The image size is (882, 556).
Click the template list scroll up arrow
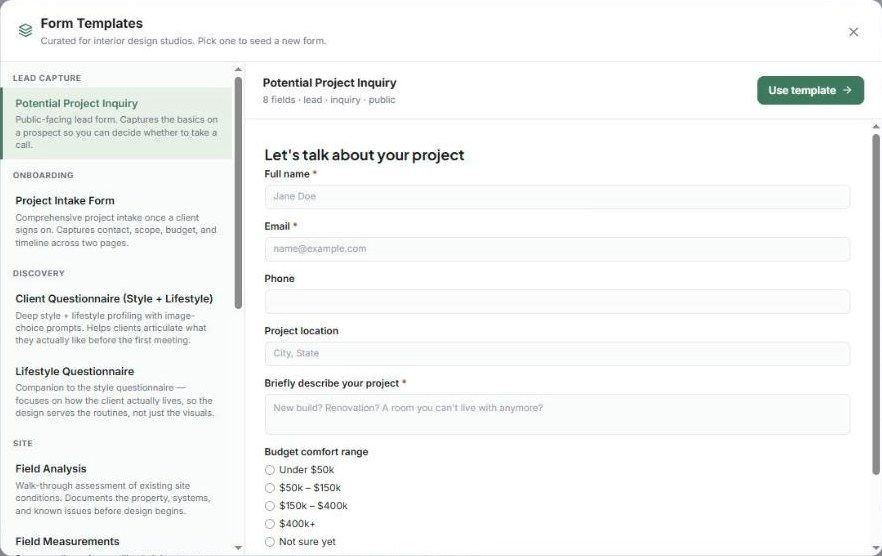(238, 69)
